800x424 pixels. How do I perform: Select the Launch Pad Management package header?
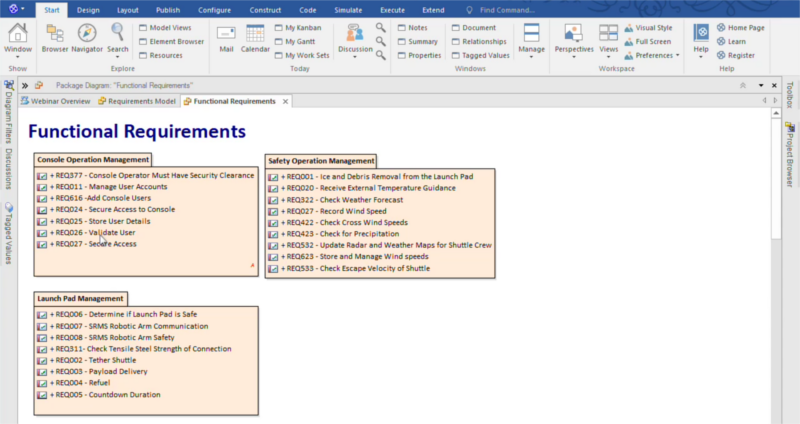80,298
